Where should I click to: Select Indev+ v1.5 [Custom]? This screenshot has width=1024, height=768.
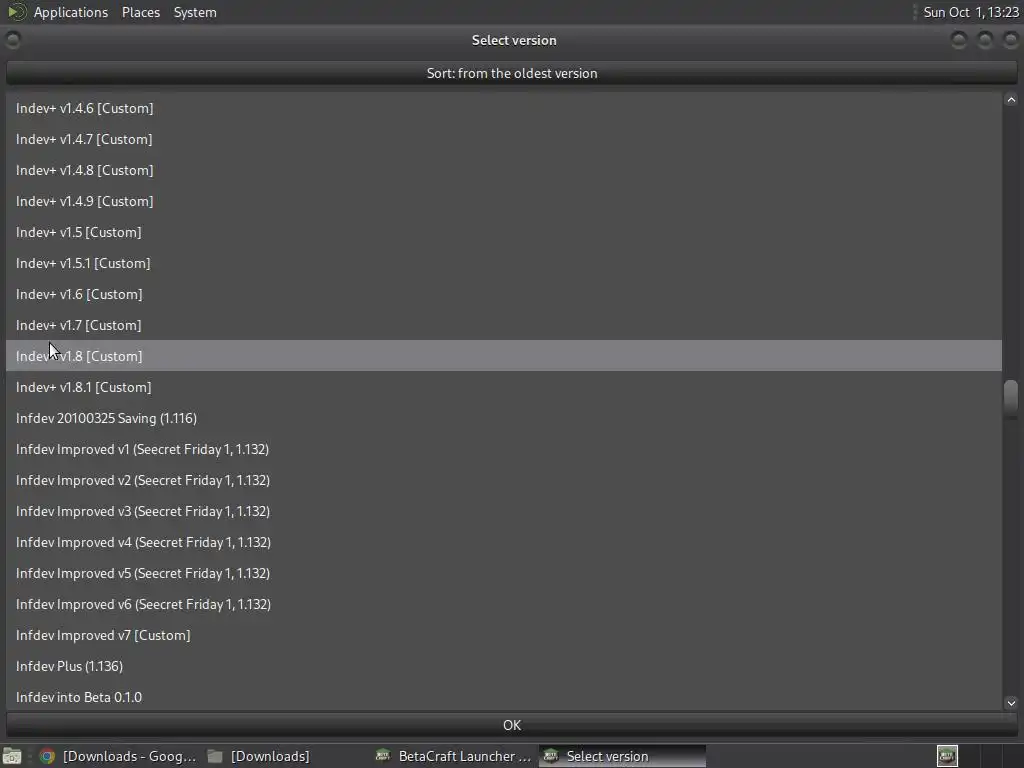[x=504, y=232]
